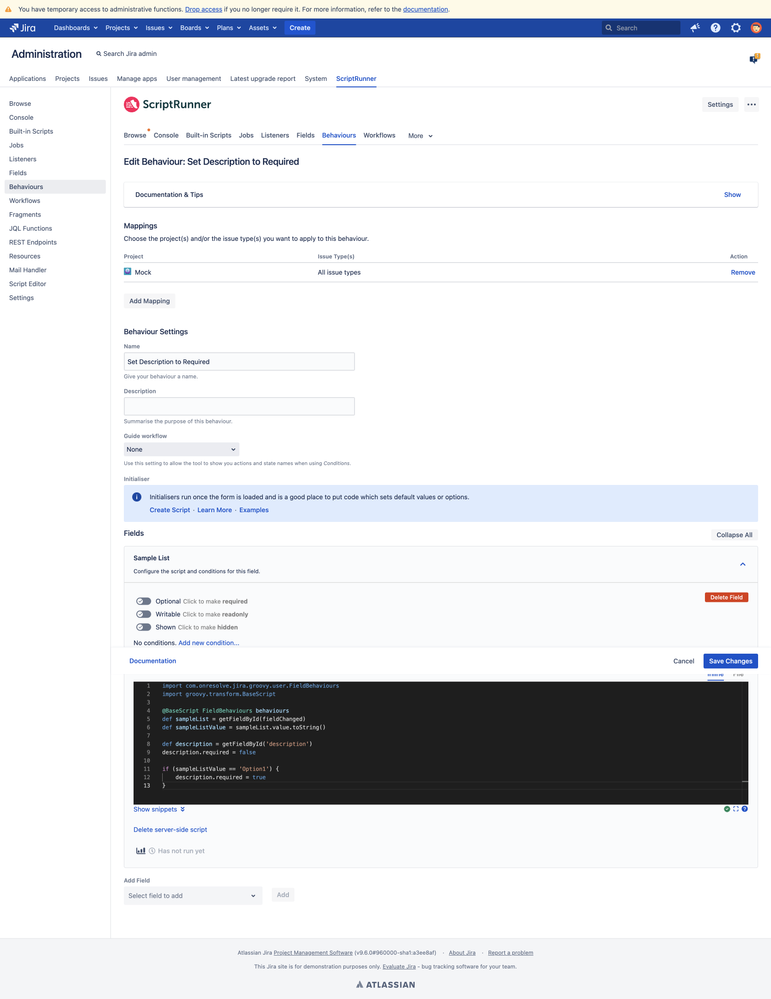Open the Guide workflow None dropdown
This screenshot has height=999, width=771.
coord(181,449)
